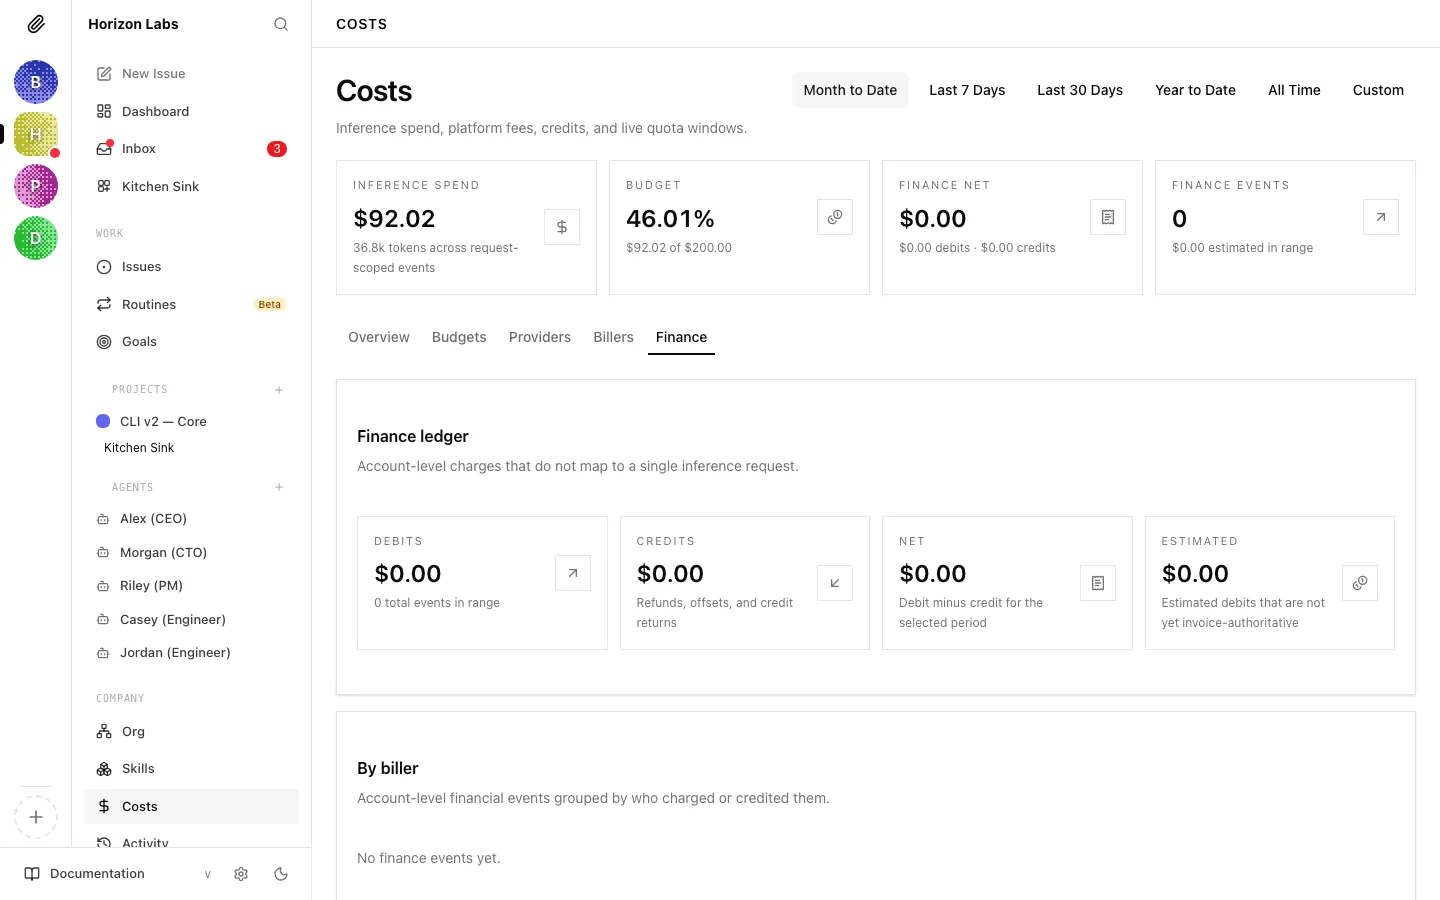This screenshot has height=900, width=1440.
Task: Open the Org page
Action: point(191,732)
